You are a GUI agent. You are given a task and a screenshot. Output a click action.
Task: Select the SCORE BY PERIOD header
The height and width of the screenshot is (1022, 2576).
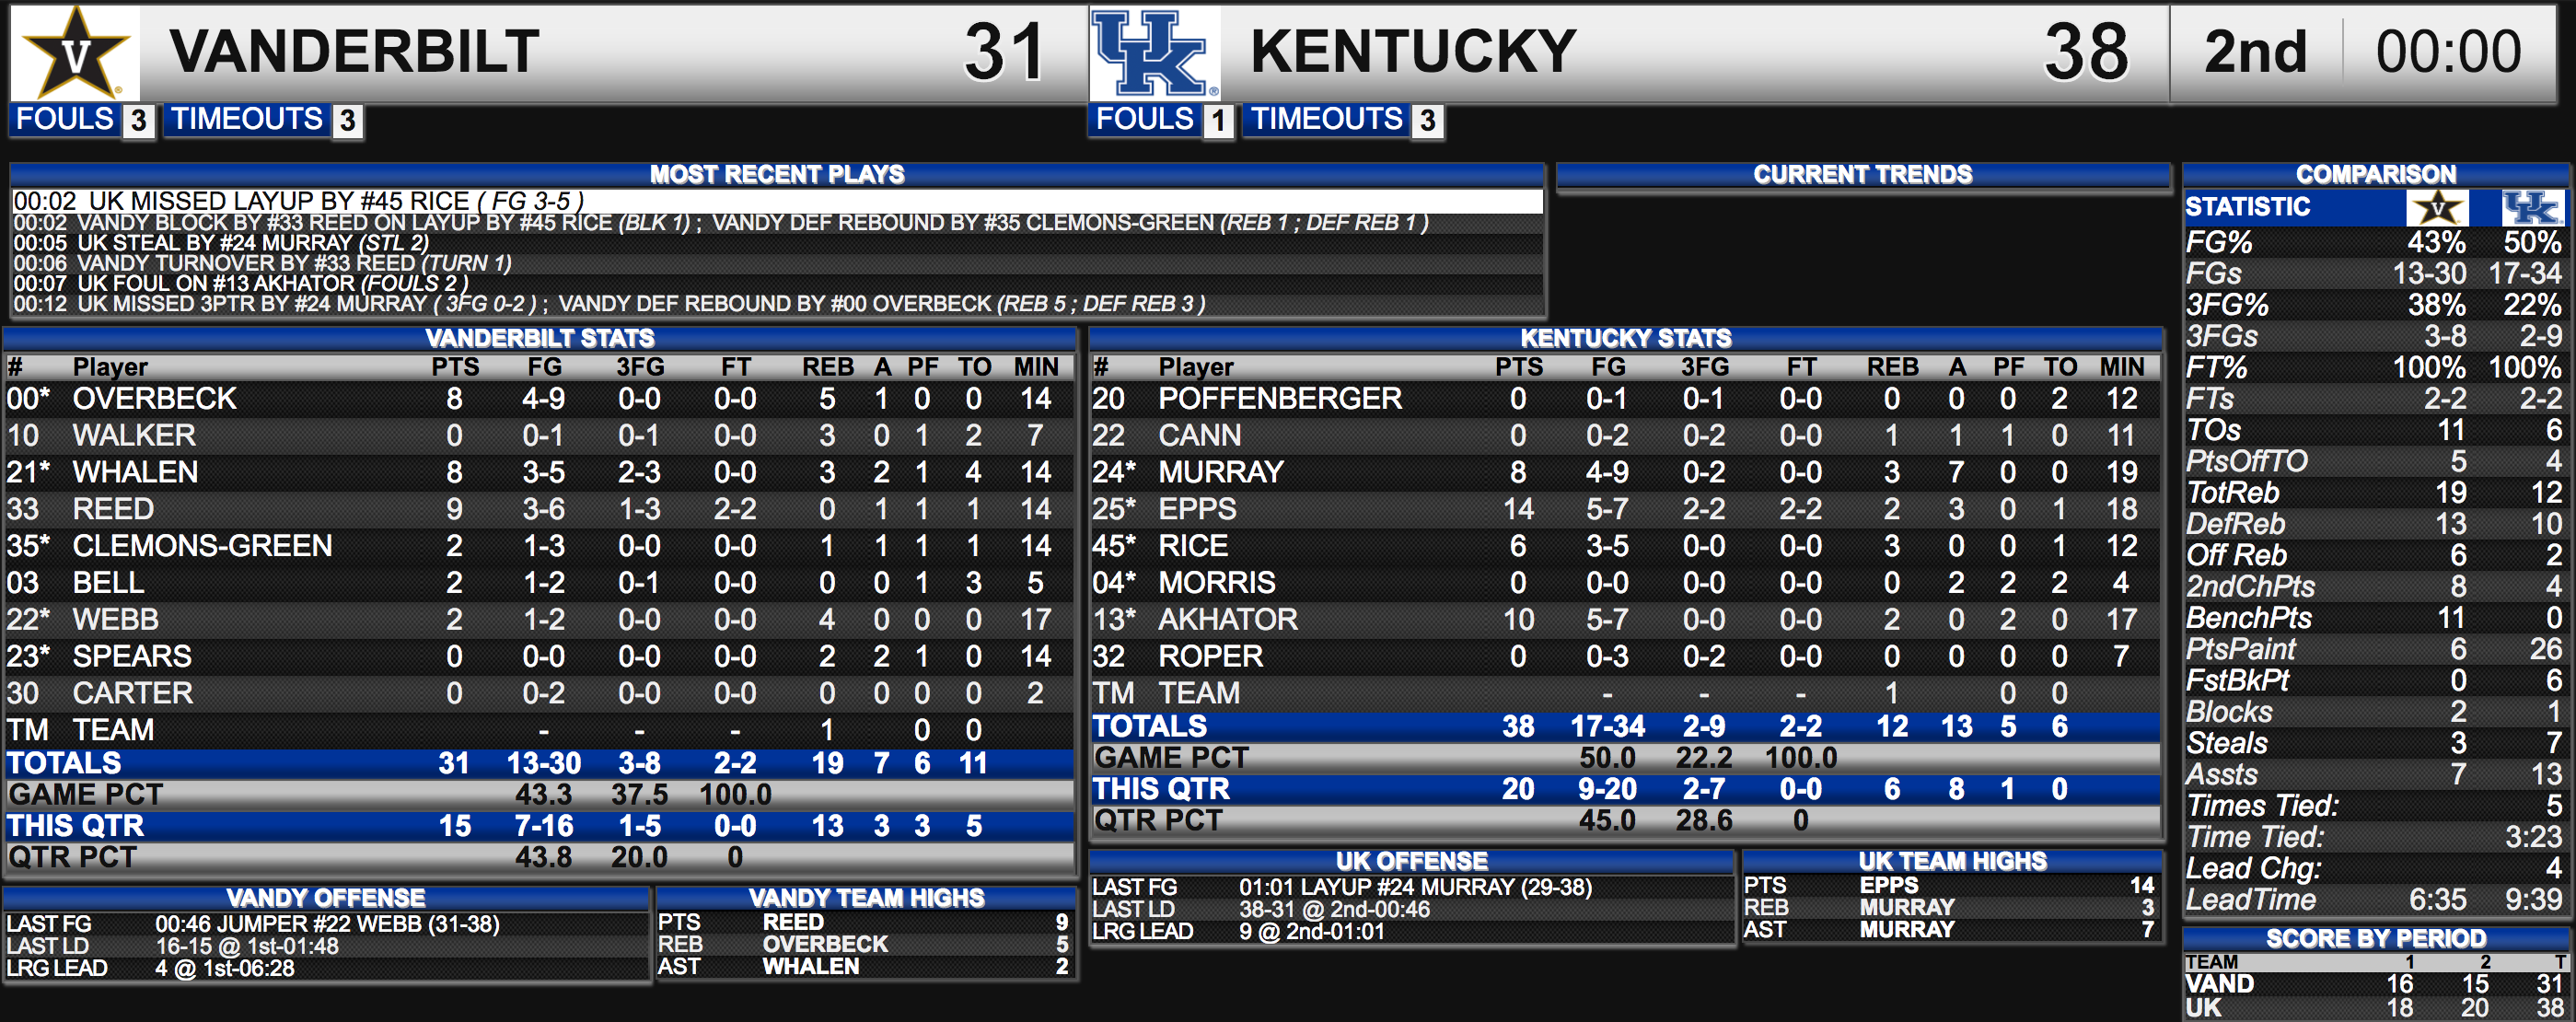pyautogui.click(x=2375, y=938)
